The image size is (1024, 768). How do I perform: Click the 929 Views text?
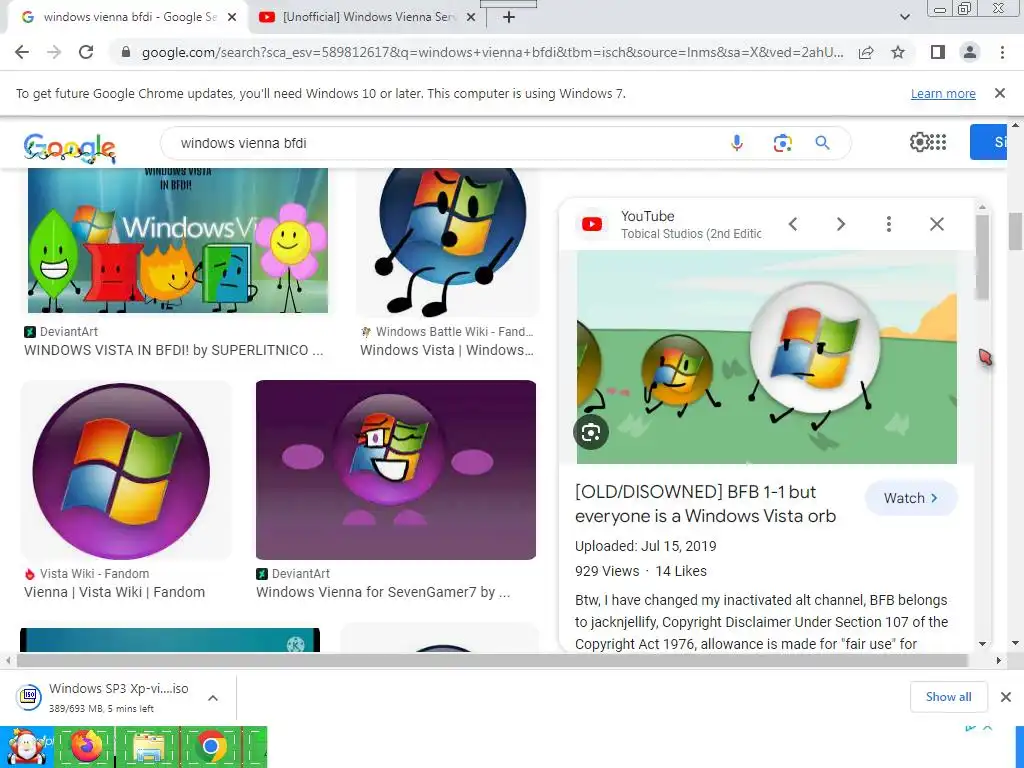pos(607,571)
